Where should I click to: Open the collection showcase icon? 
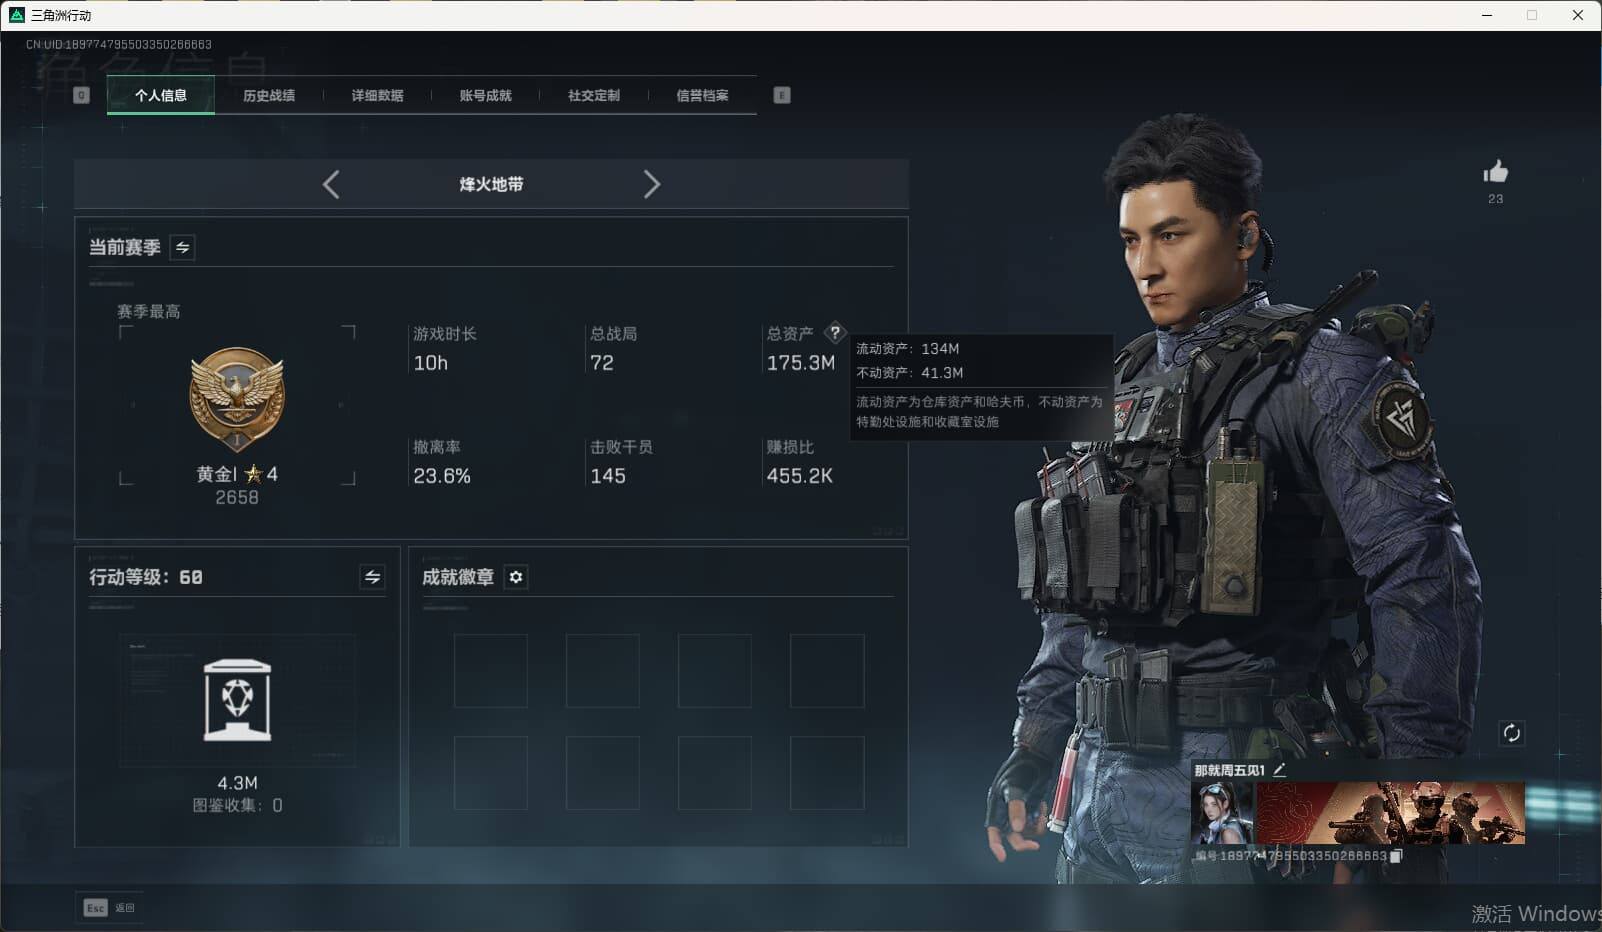(x=237, y=700)
